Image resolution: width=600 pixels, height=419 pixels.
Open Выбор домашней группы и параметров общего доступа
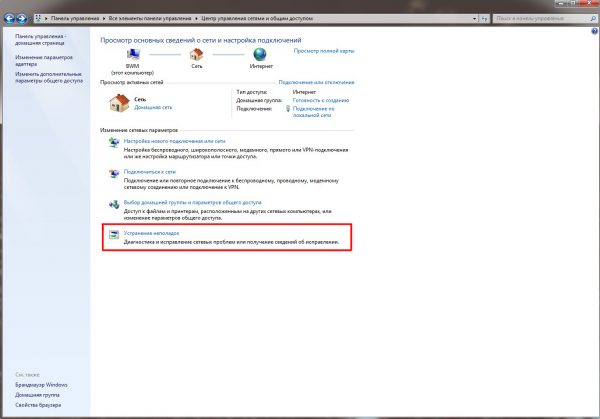pos(192,202)
